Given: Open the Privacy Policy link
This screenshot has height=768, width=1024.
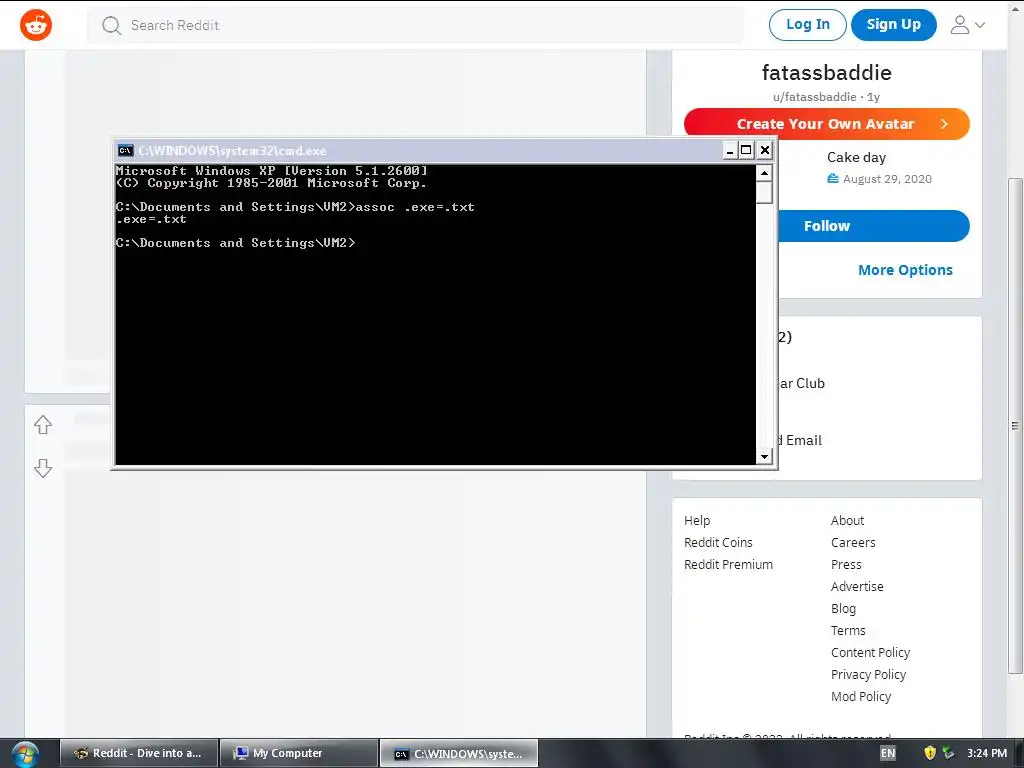Looking at the screenshot, I should (868, 675).
